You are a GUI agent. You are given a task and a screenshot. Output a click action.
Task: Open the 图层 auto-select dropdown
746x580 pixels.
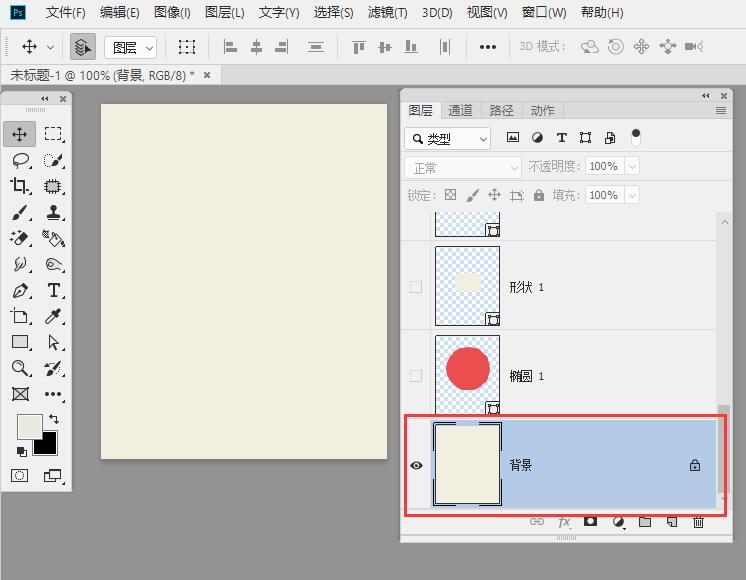pos(130,47)
